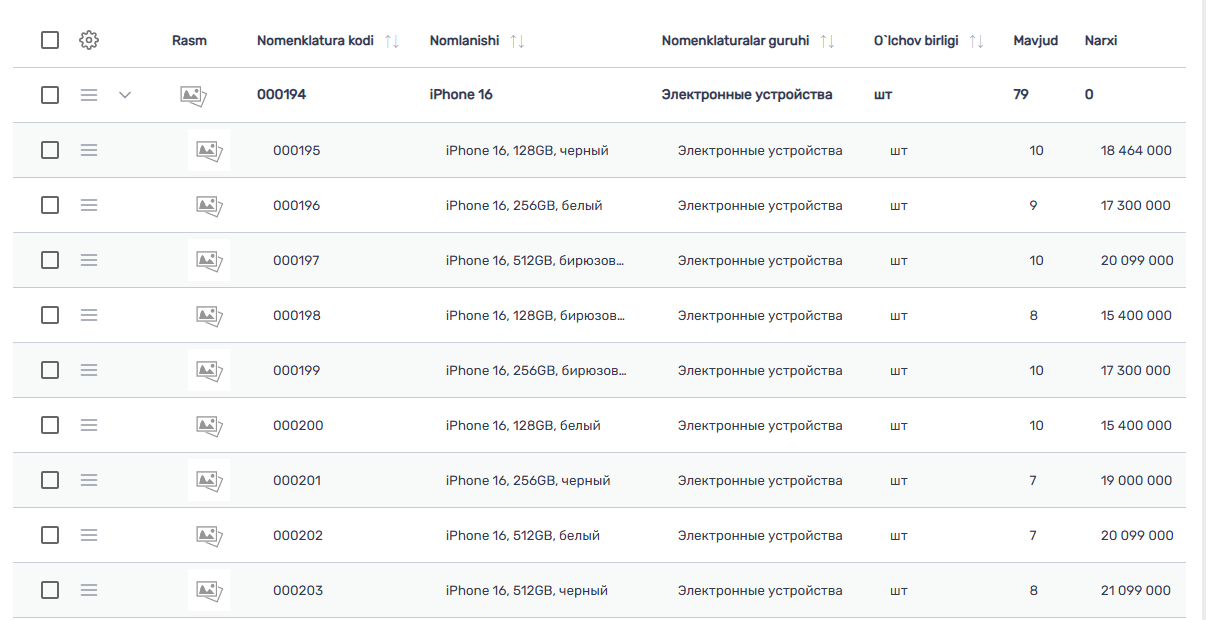This screenshot has height=620, width=1206.
Task: Collapse the iPhone 16 group chevron
Action: pos(125,95)
